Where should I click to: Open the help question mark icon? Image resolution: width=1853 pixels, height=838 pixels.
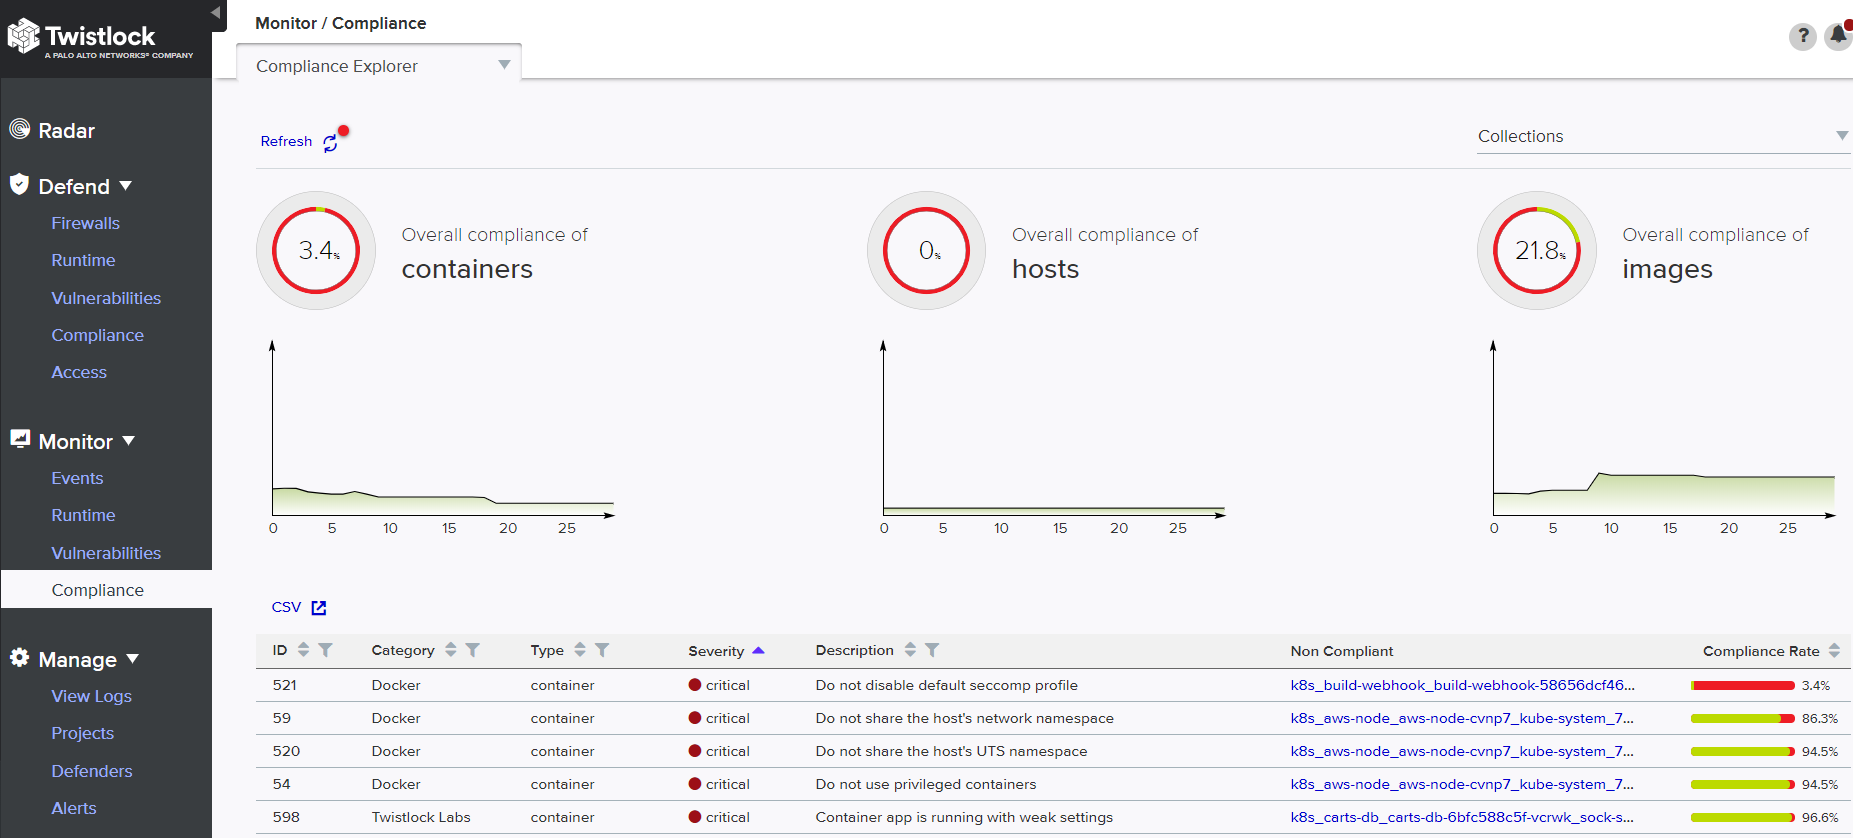tap(1802, 37)
